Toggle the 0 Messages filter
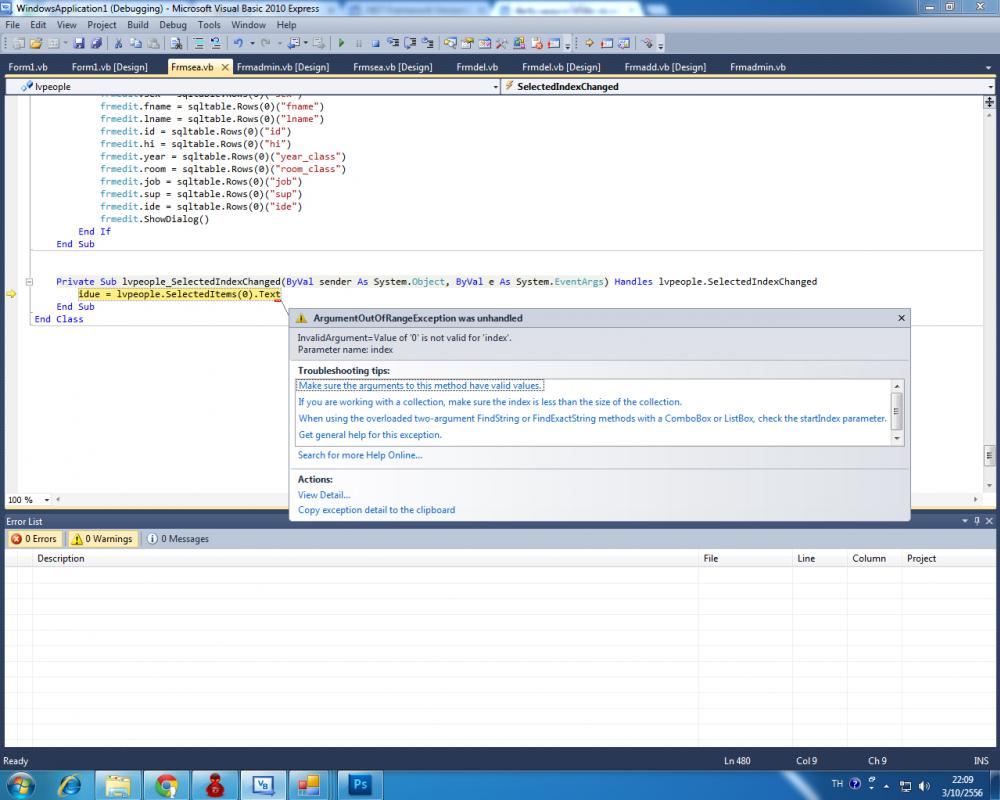The width and height of the screenshot is (1000, 800). point(178,539)
